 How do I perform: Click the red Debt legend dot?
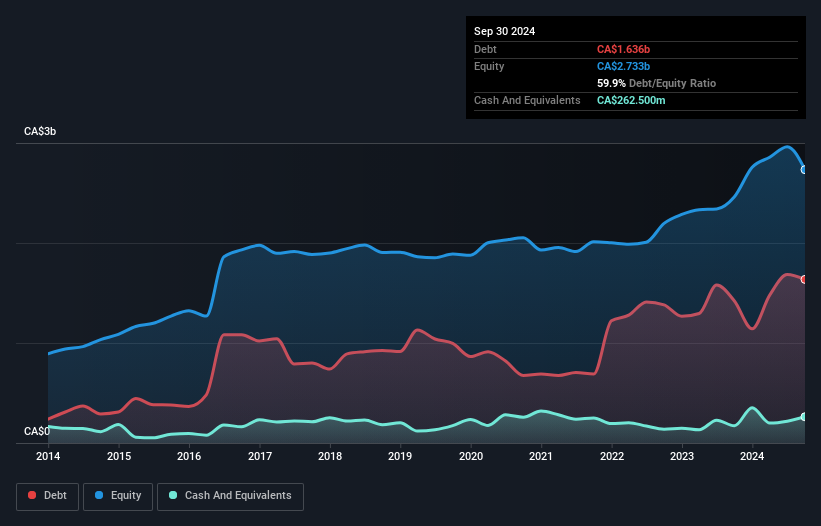[32, 495]
